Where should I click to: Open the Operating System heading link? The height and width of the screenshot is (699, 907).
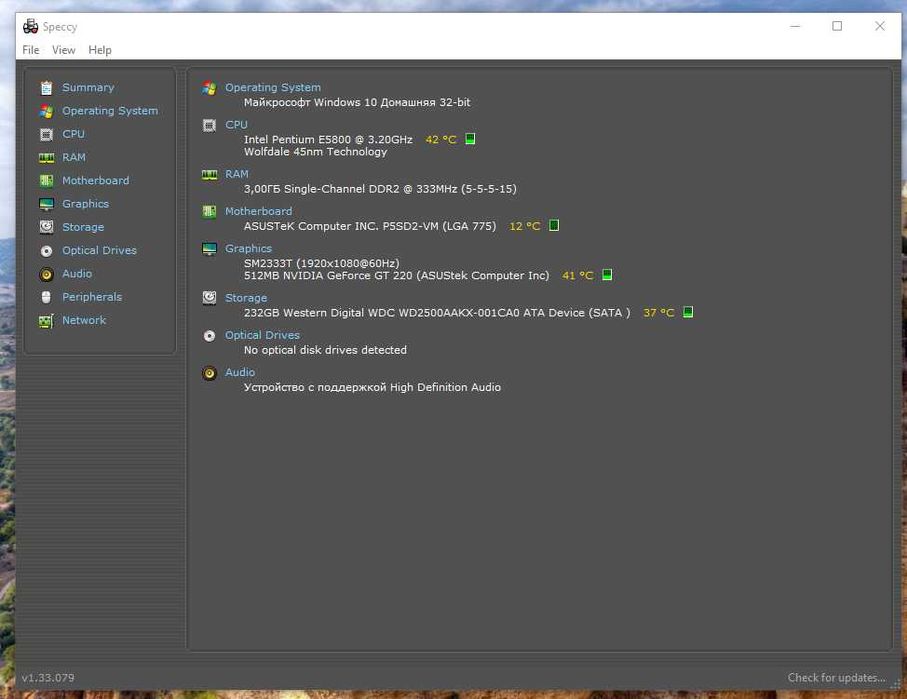pyautogui.click(x=272, y=87)
